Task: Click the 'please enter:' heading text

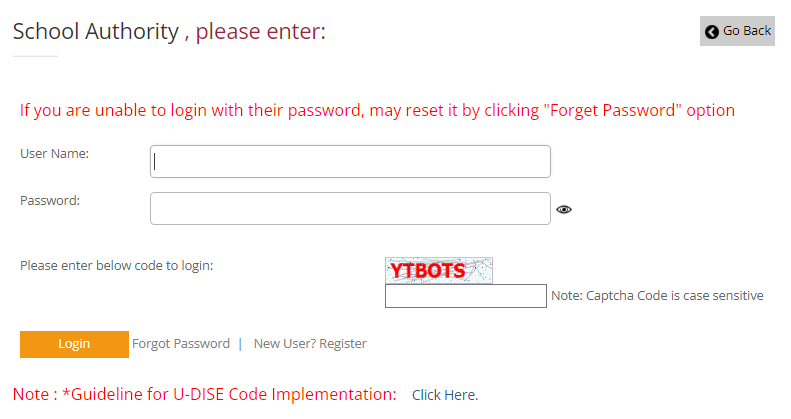Action: coord(261,31)
